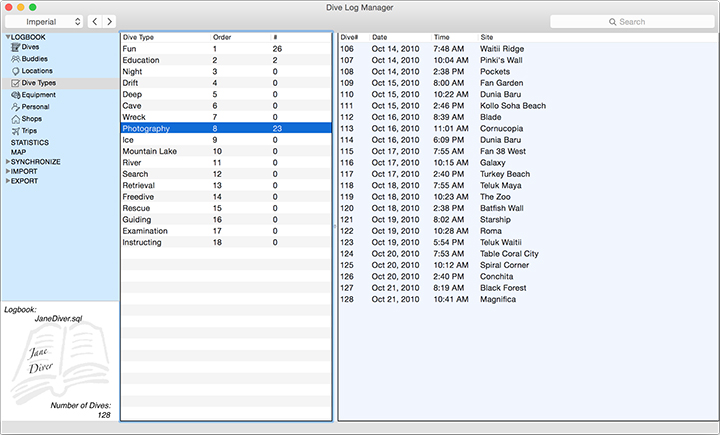Expand the IMPORT section

(7, 172)
